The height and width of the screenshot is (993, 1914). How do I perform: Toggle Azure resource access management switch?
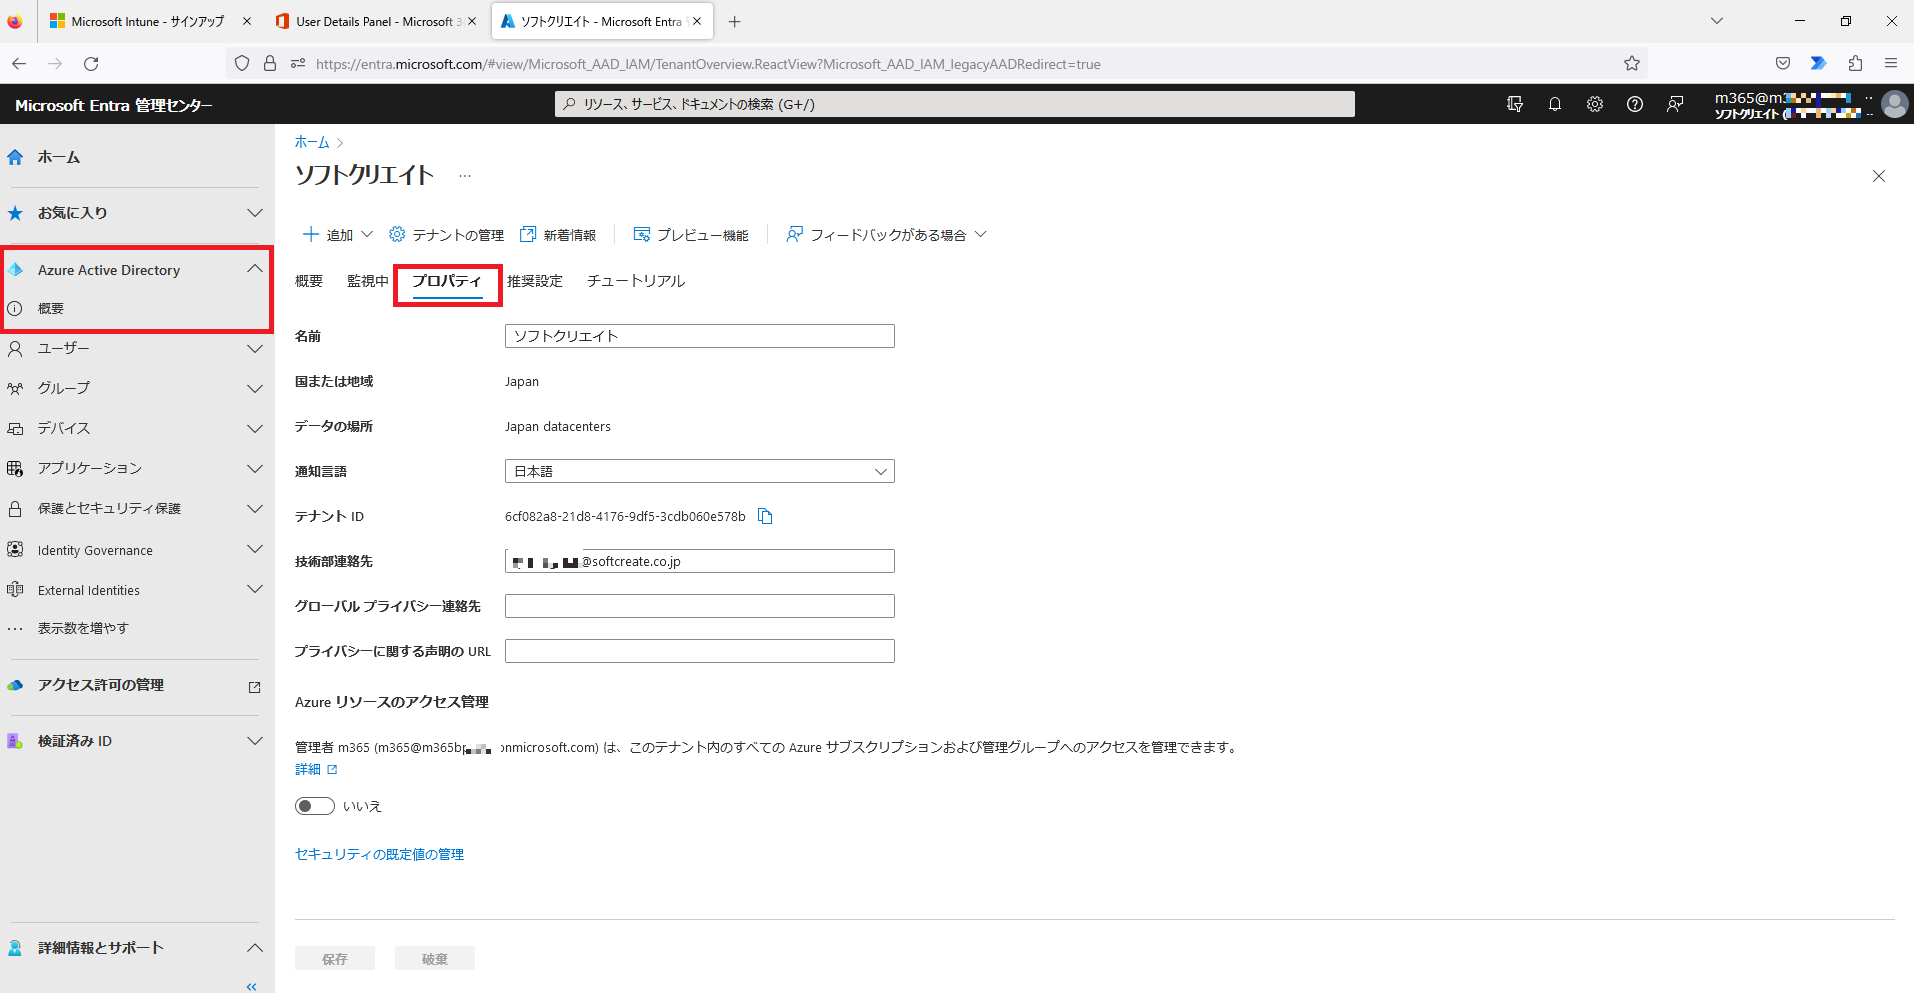coord(315,806)
